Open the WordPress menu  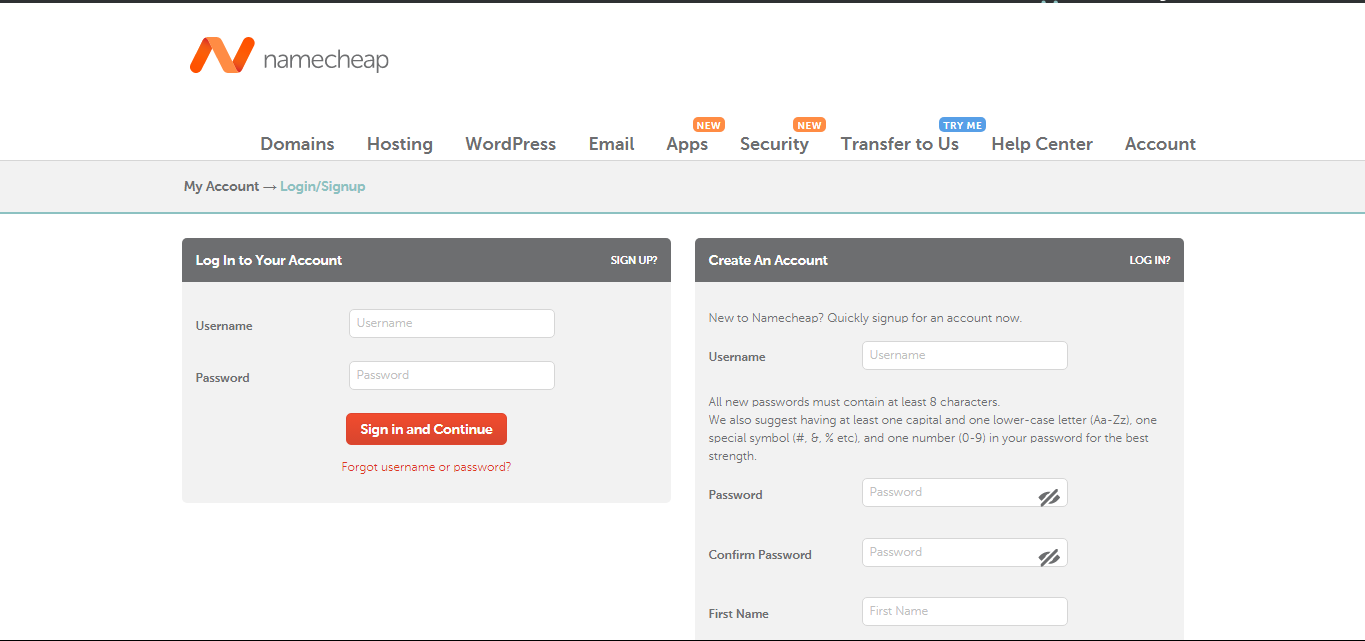click(511, 144)
